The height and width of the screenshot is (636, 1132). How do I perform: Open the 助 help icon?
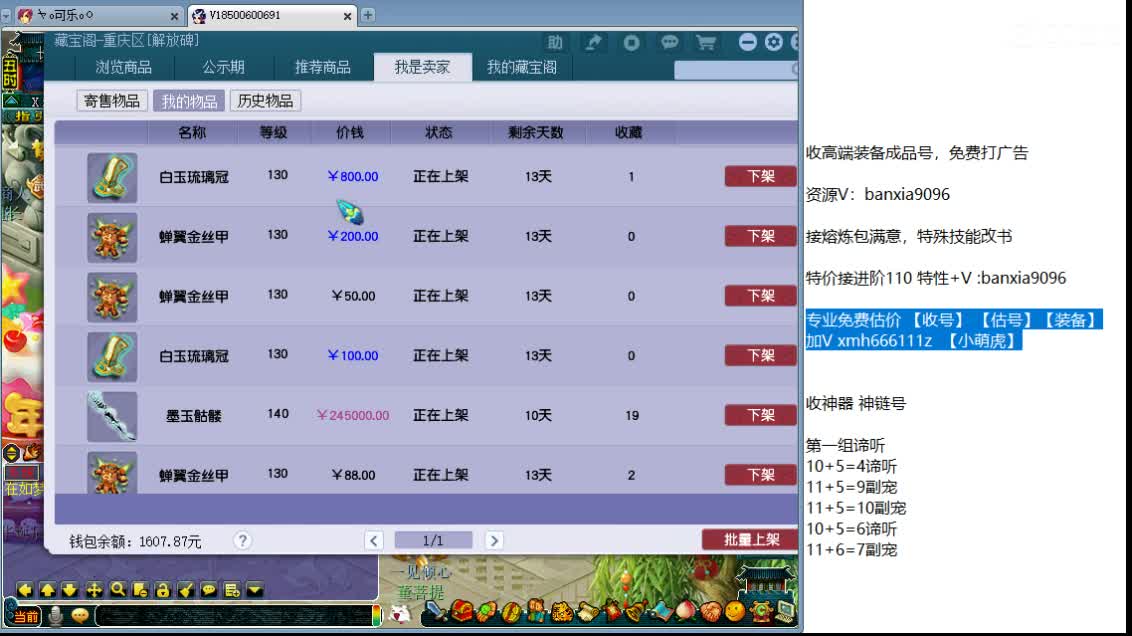point(554,43)
